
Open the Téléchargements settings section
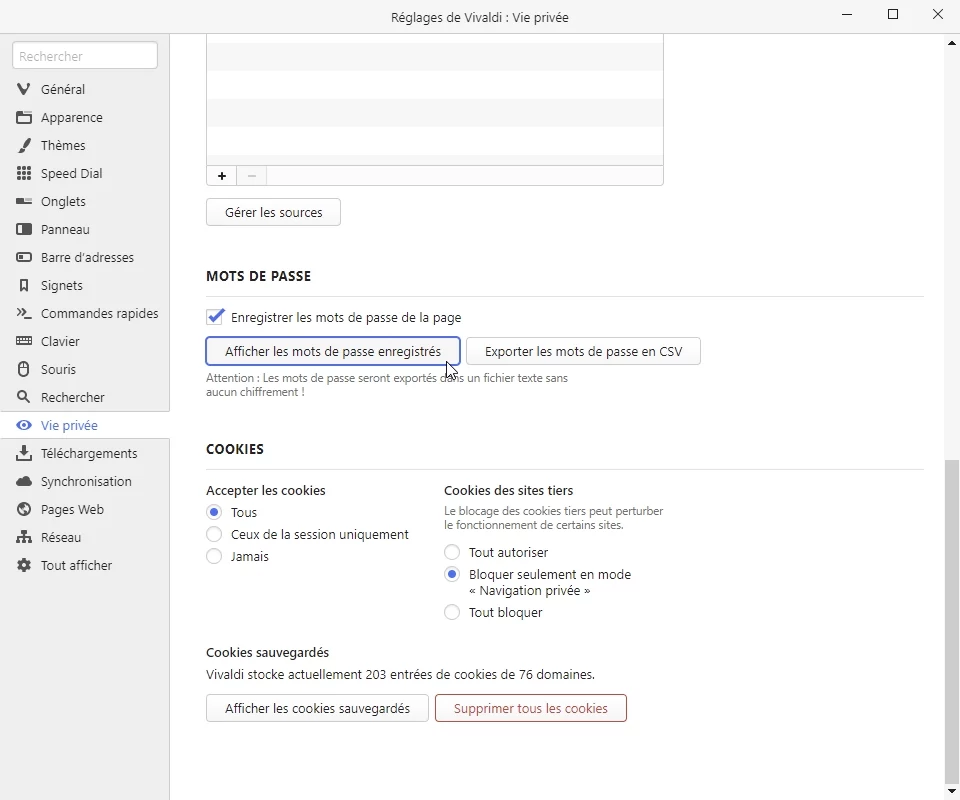click(85, 454)
